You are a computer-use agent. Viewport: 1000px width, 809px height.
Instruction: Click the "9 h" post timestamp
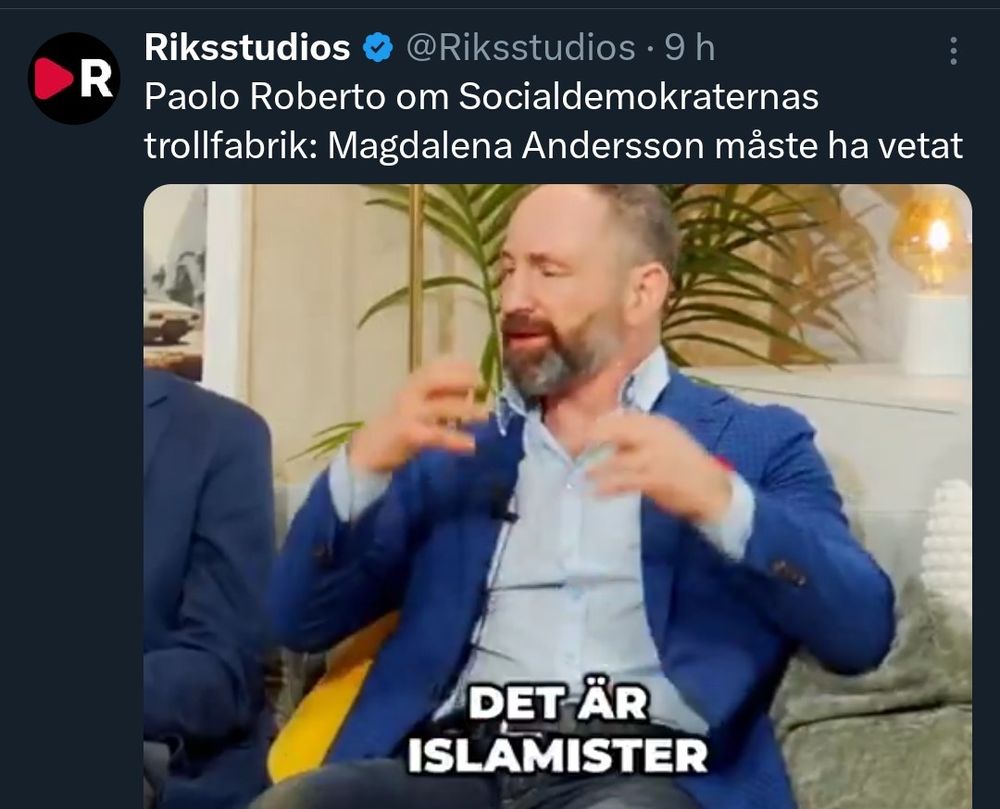[x=689, y=48]
